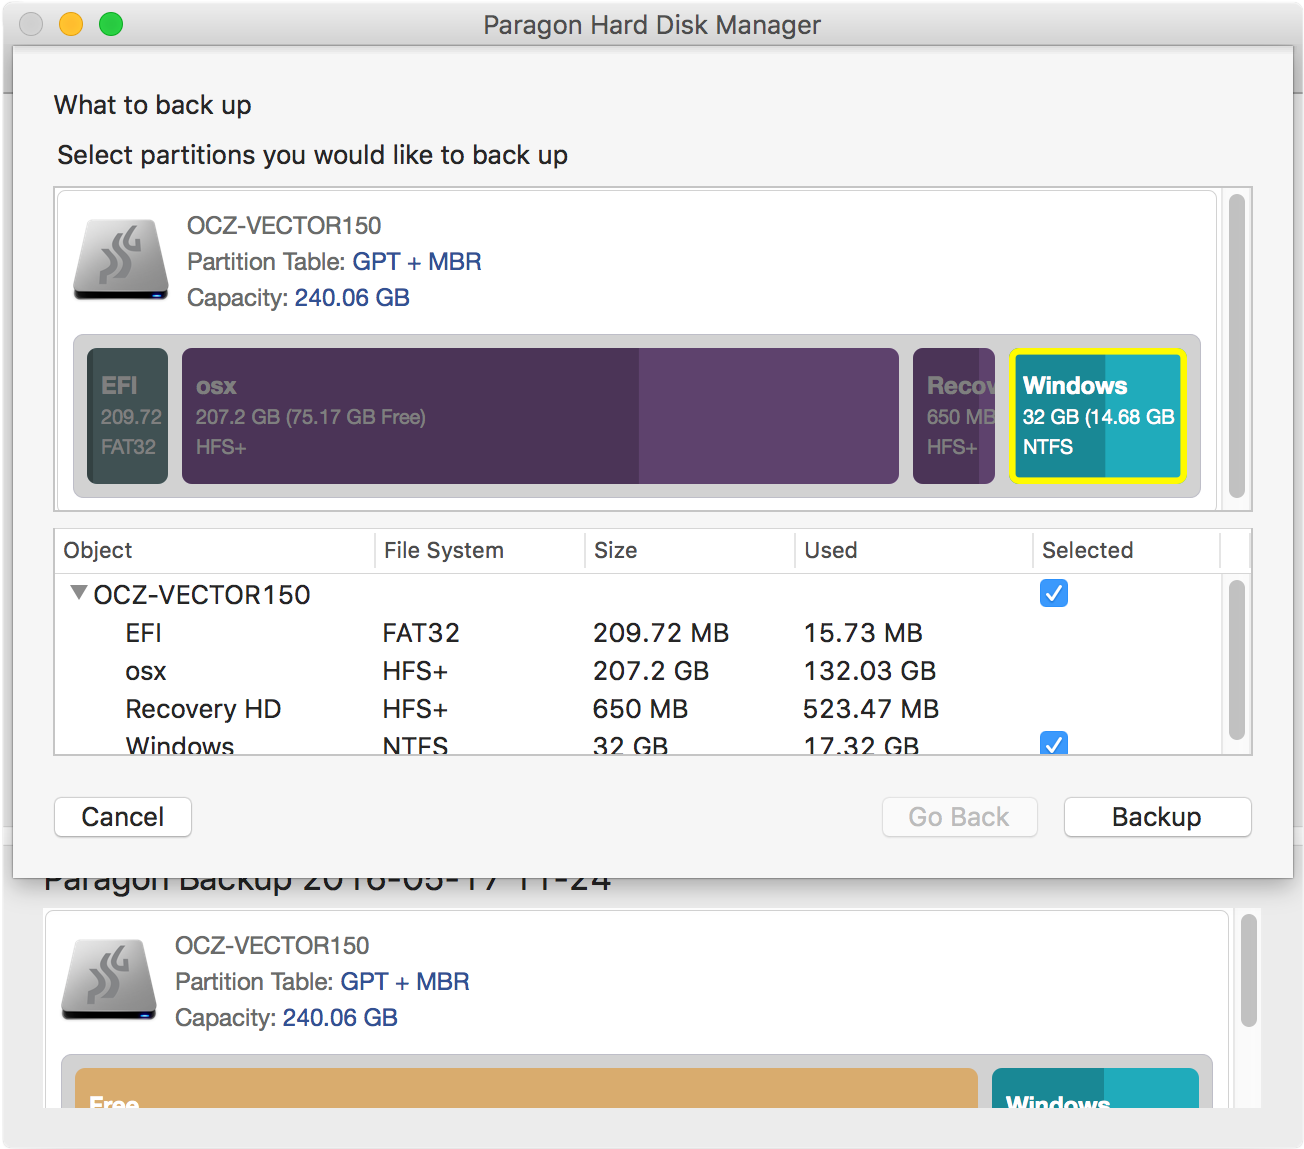Select the Recovery HD row in table
1304x1149 pixels.
point(203,709)
